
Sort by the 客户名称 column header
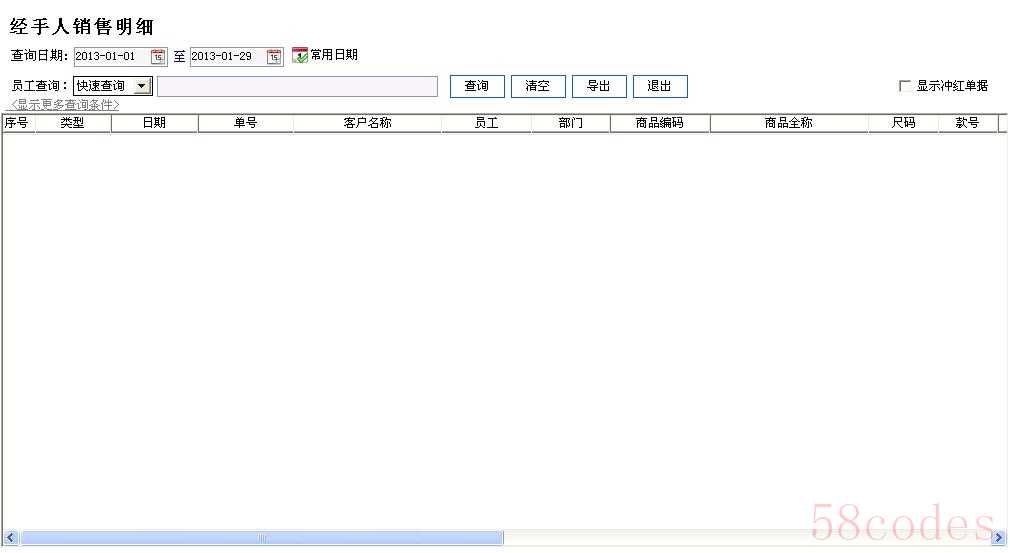367,123
